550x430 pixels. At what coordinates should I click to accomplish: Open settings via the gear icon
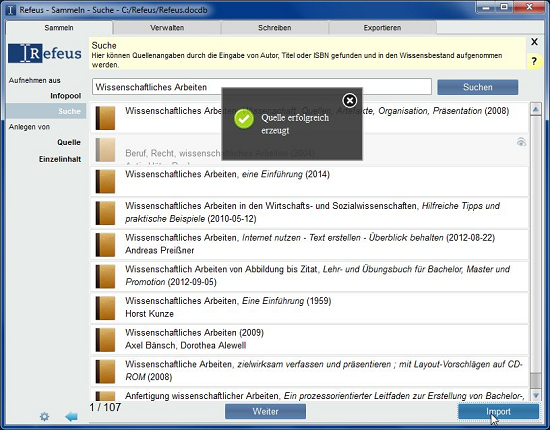point(45,416)
